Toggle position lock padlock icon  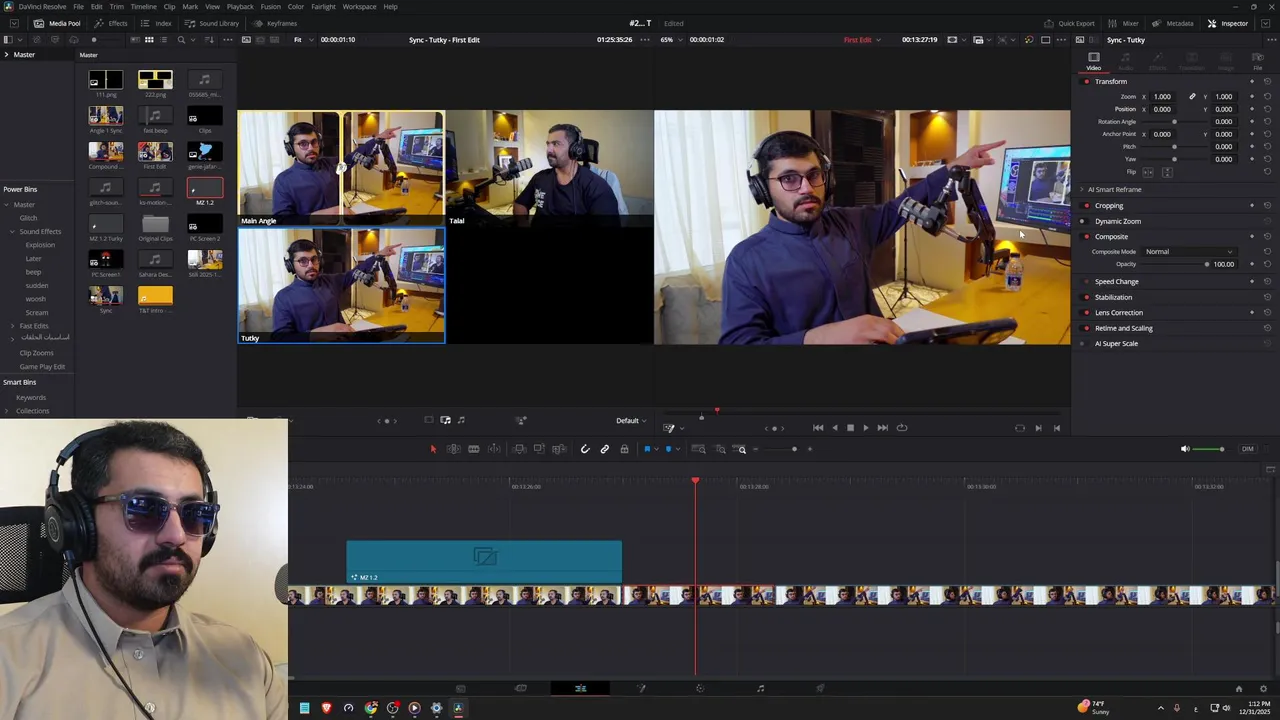coord(624,449)
